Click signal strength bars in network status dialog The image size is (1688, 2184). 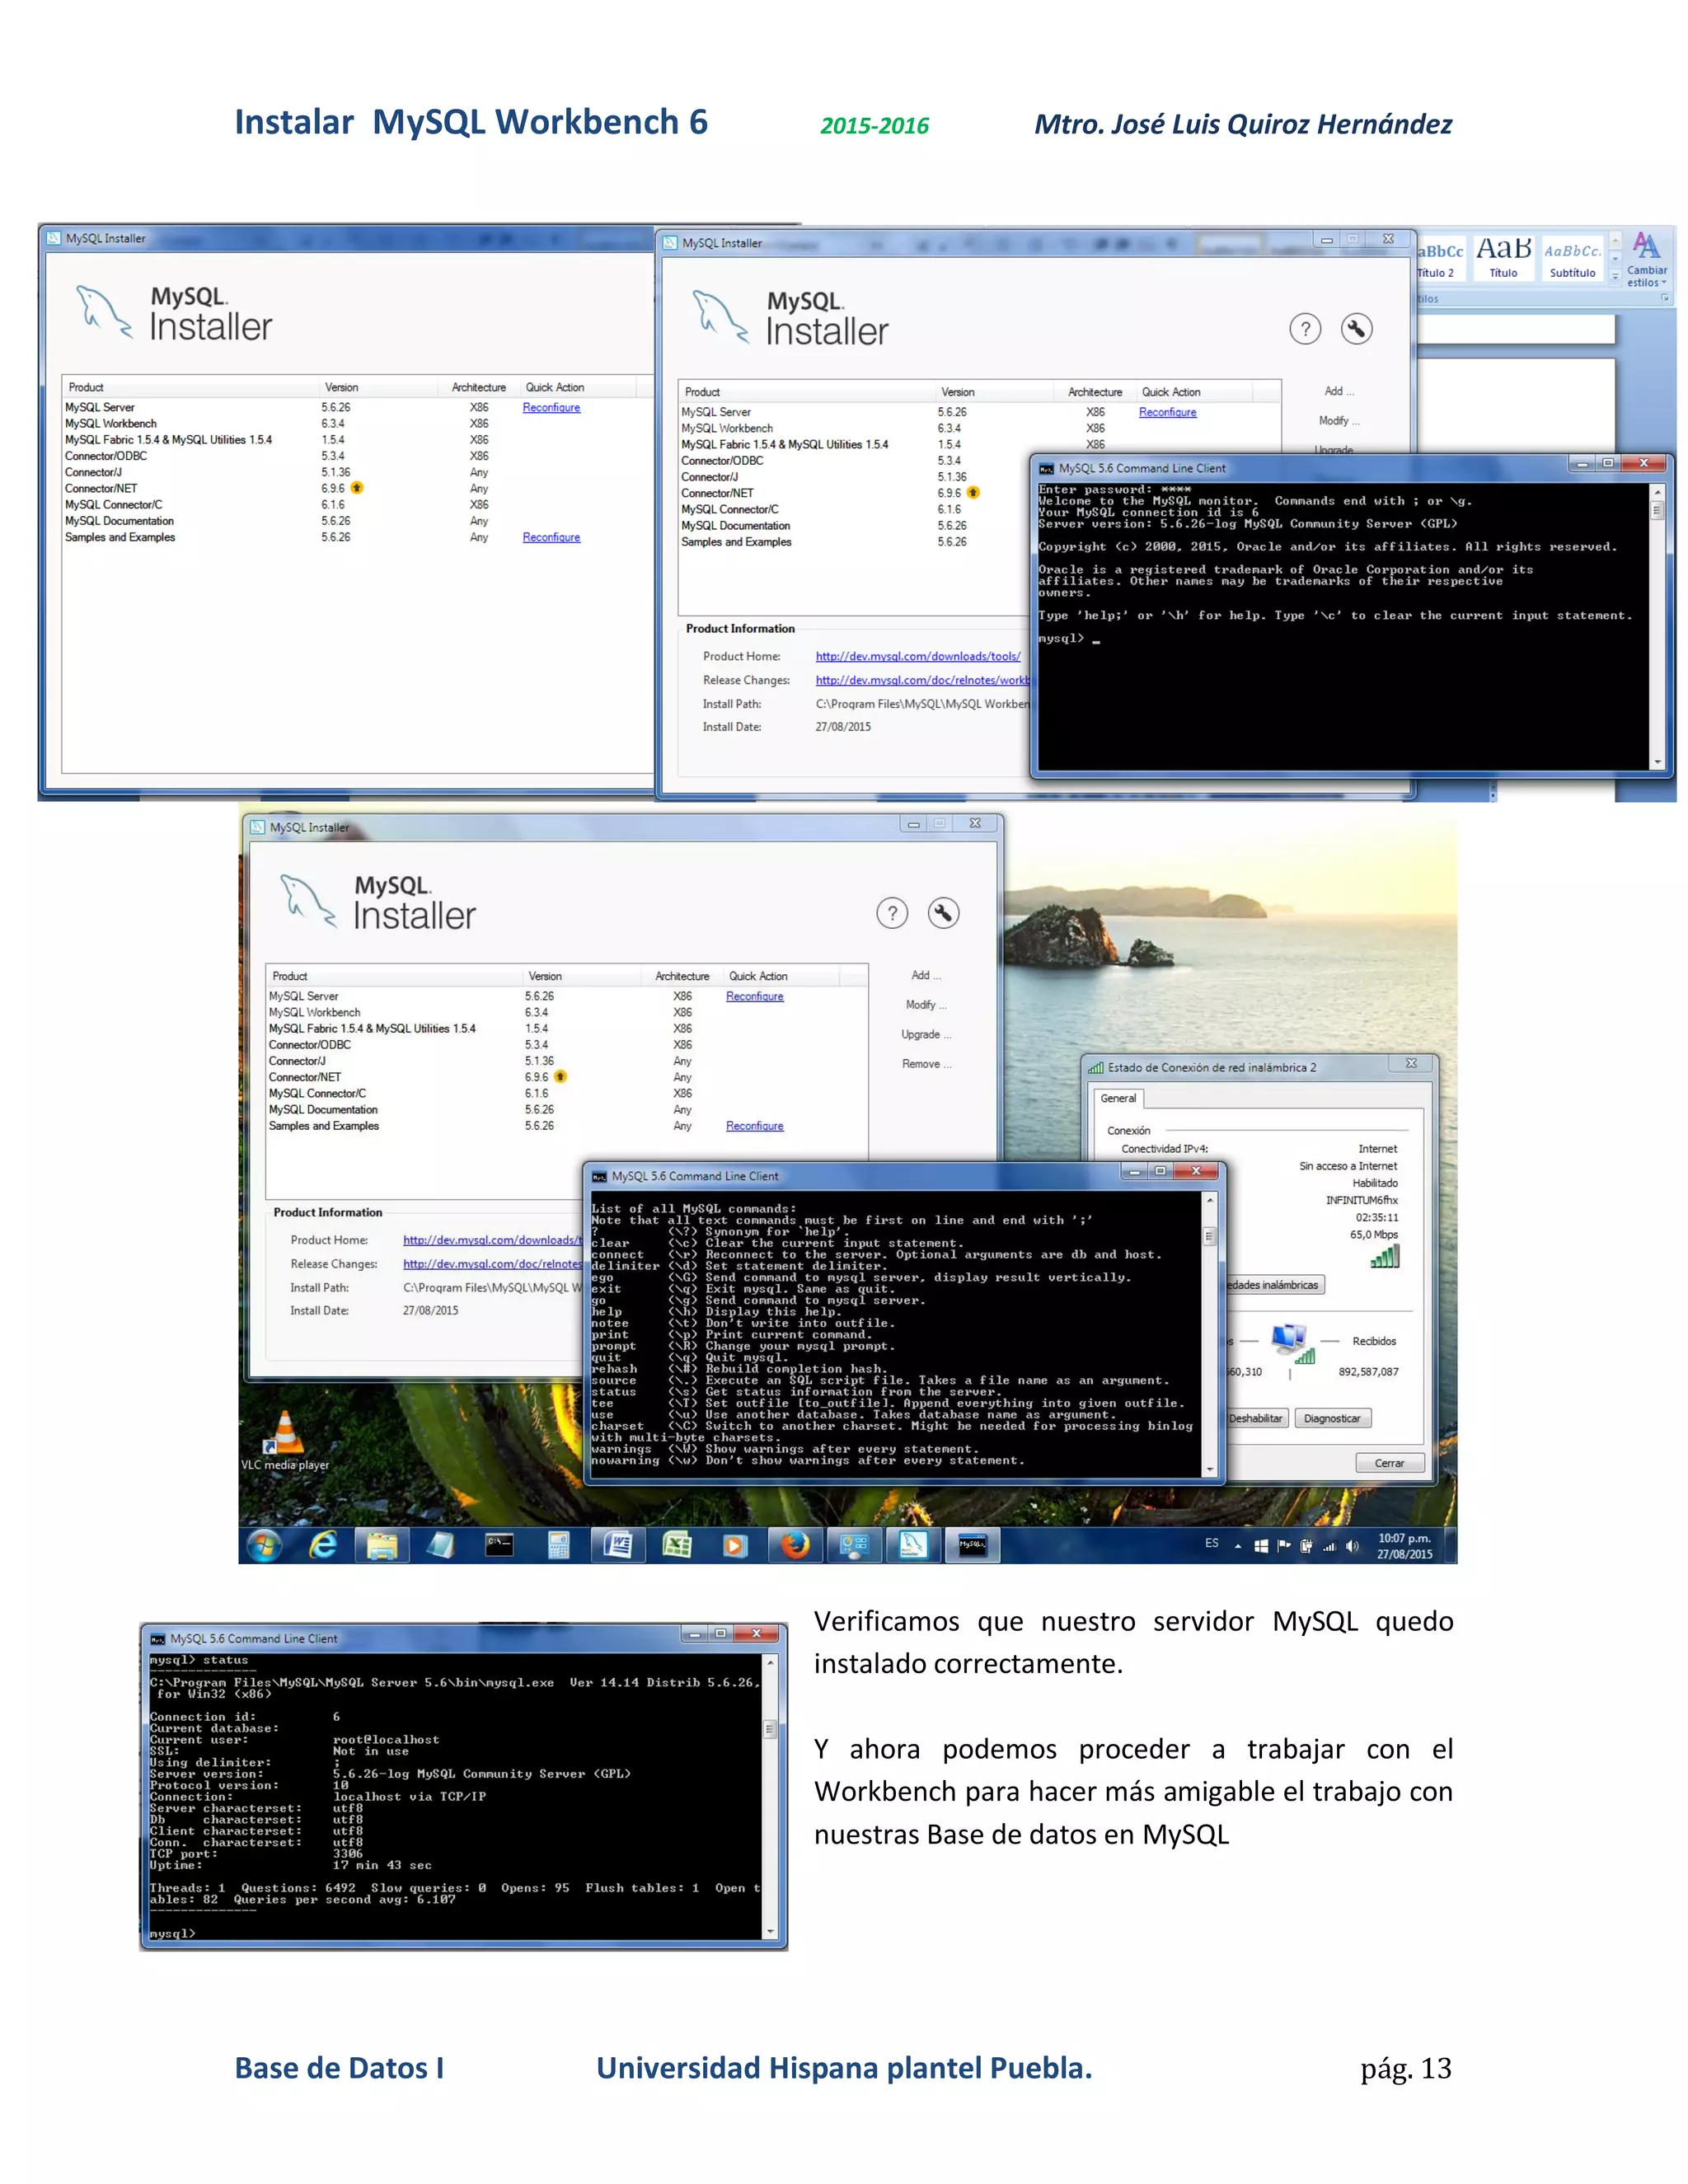(1385, 1257)
